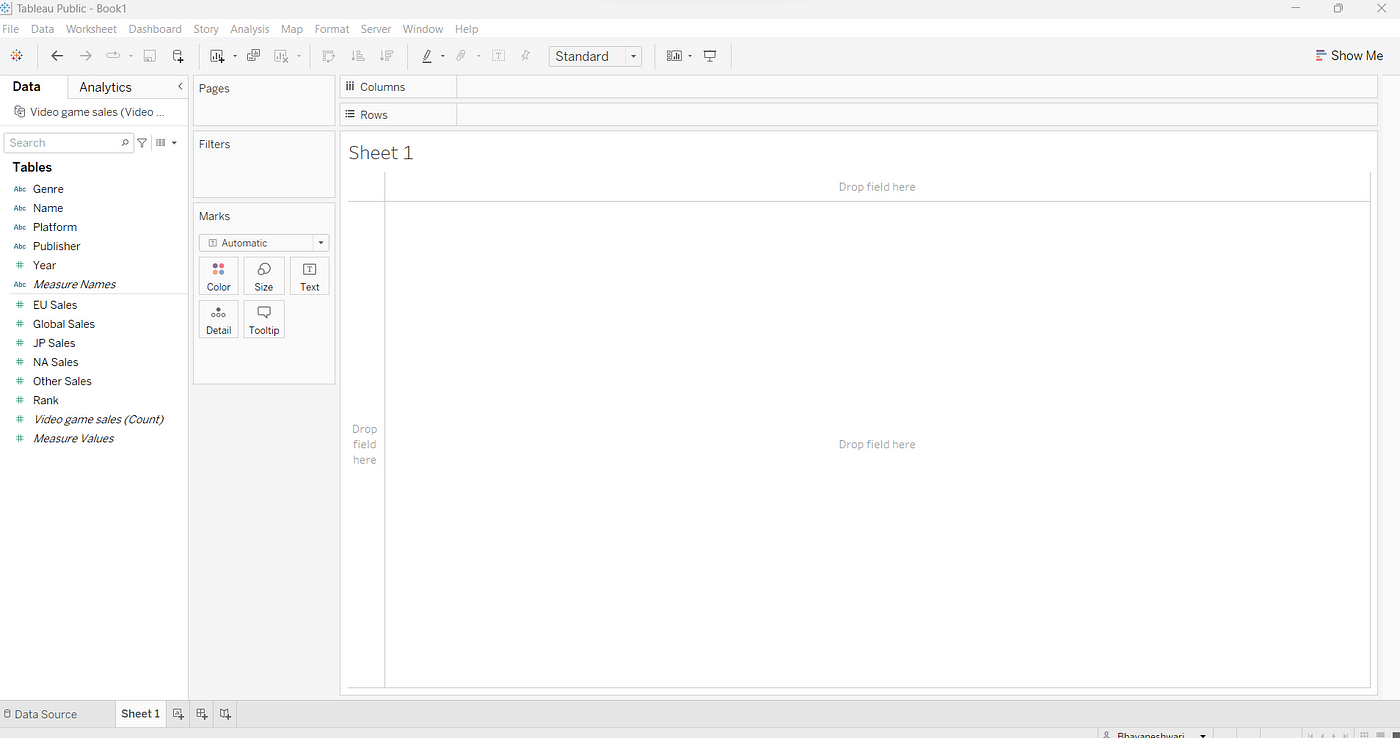Select the NA Sales measure
The image size is (1400, 738).
56,362
